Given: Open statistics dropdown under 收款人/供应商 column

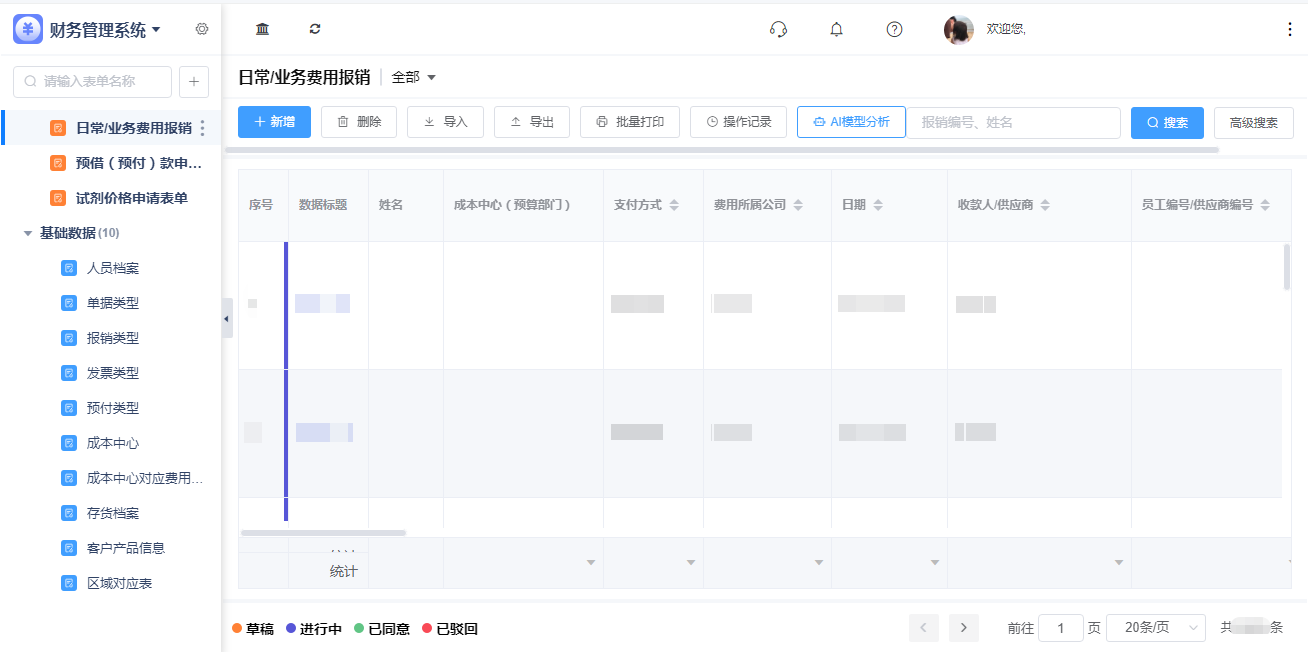Looking at the screenshot, I should (x=1118, y=563).
